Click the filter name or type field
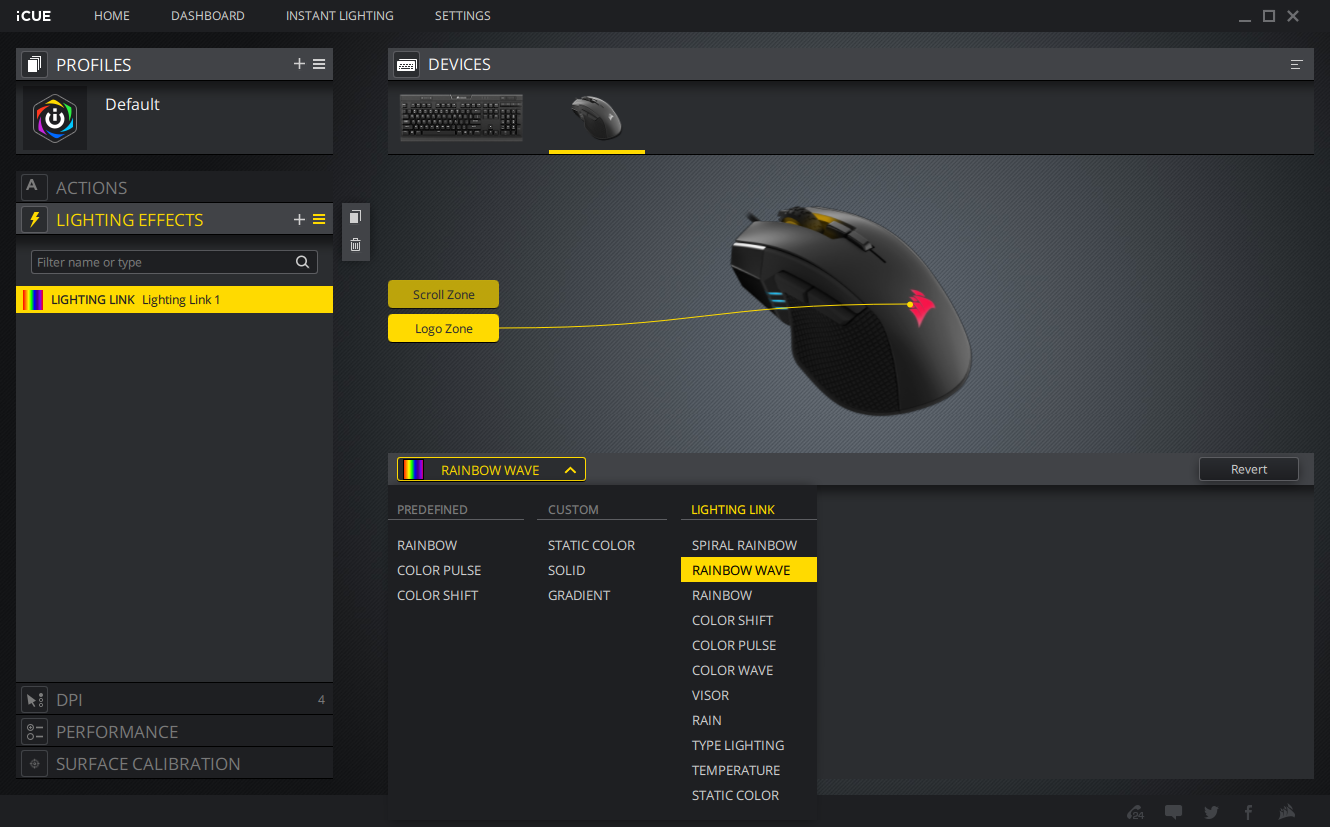Viewport: 1330px width, 827px height. 174,262
